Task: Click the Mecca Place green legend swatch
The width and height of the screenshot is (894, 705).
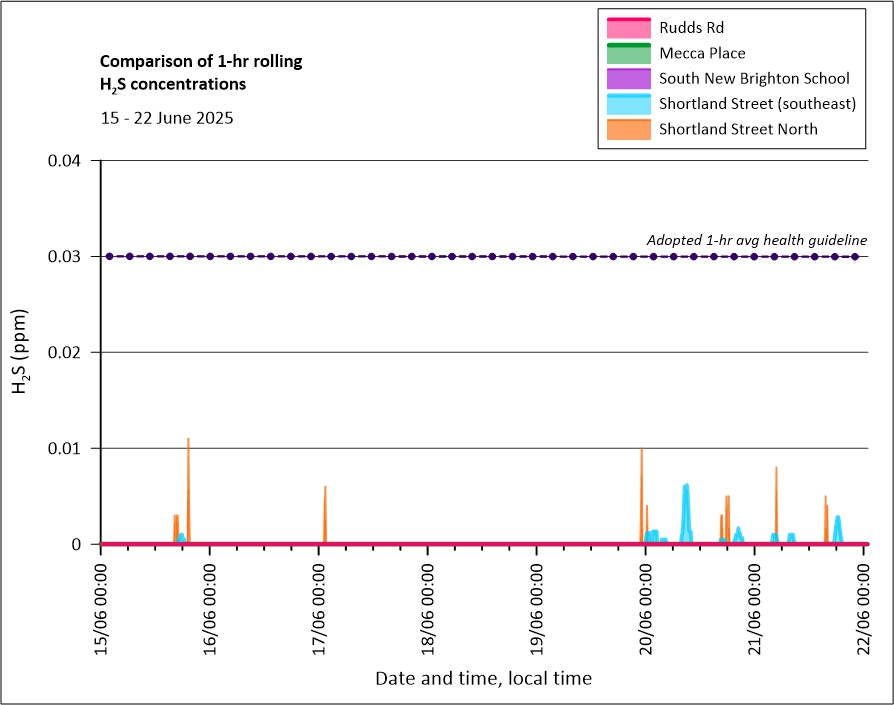Action: [x=627, y=53]
